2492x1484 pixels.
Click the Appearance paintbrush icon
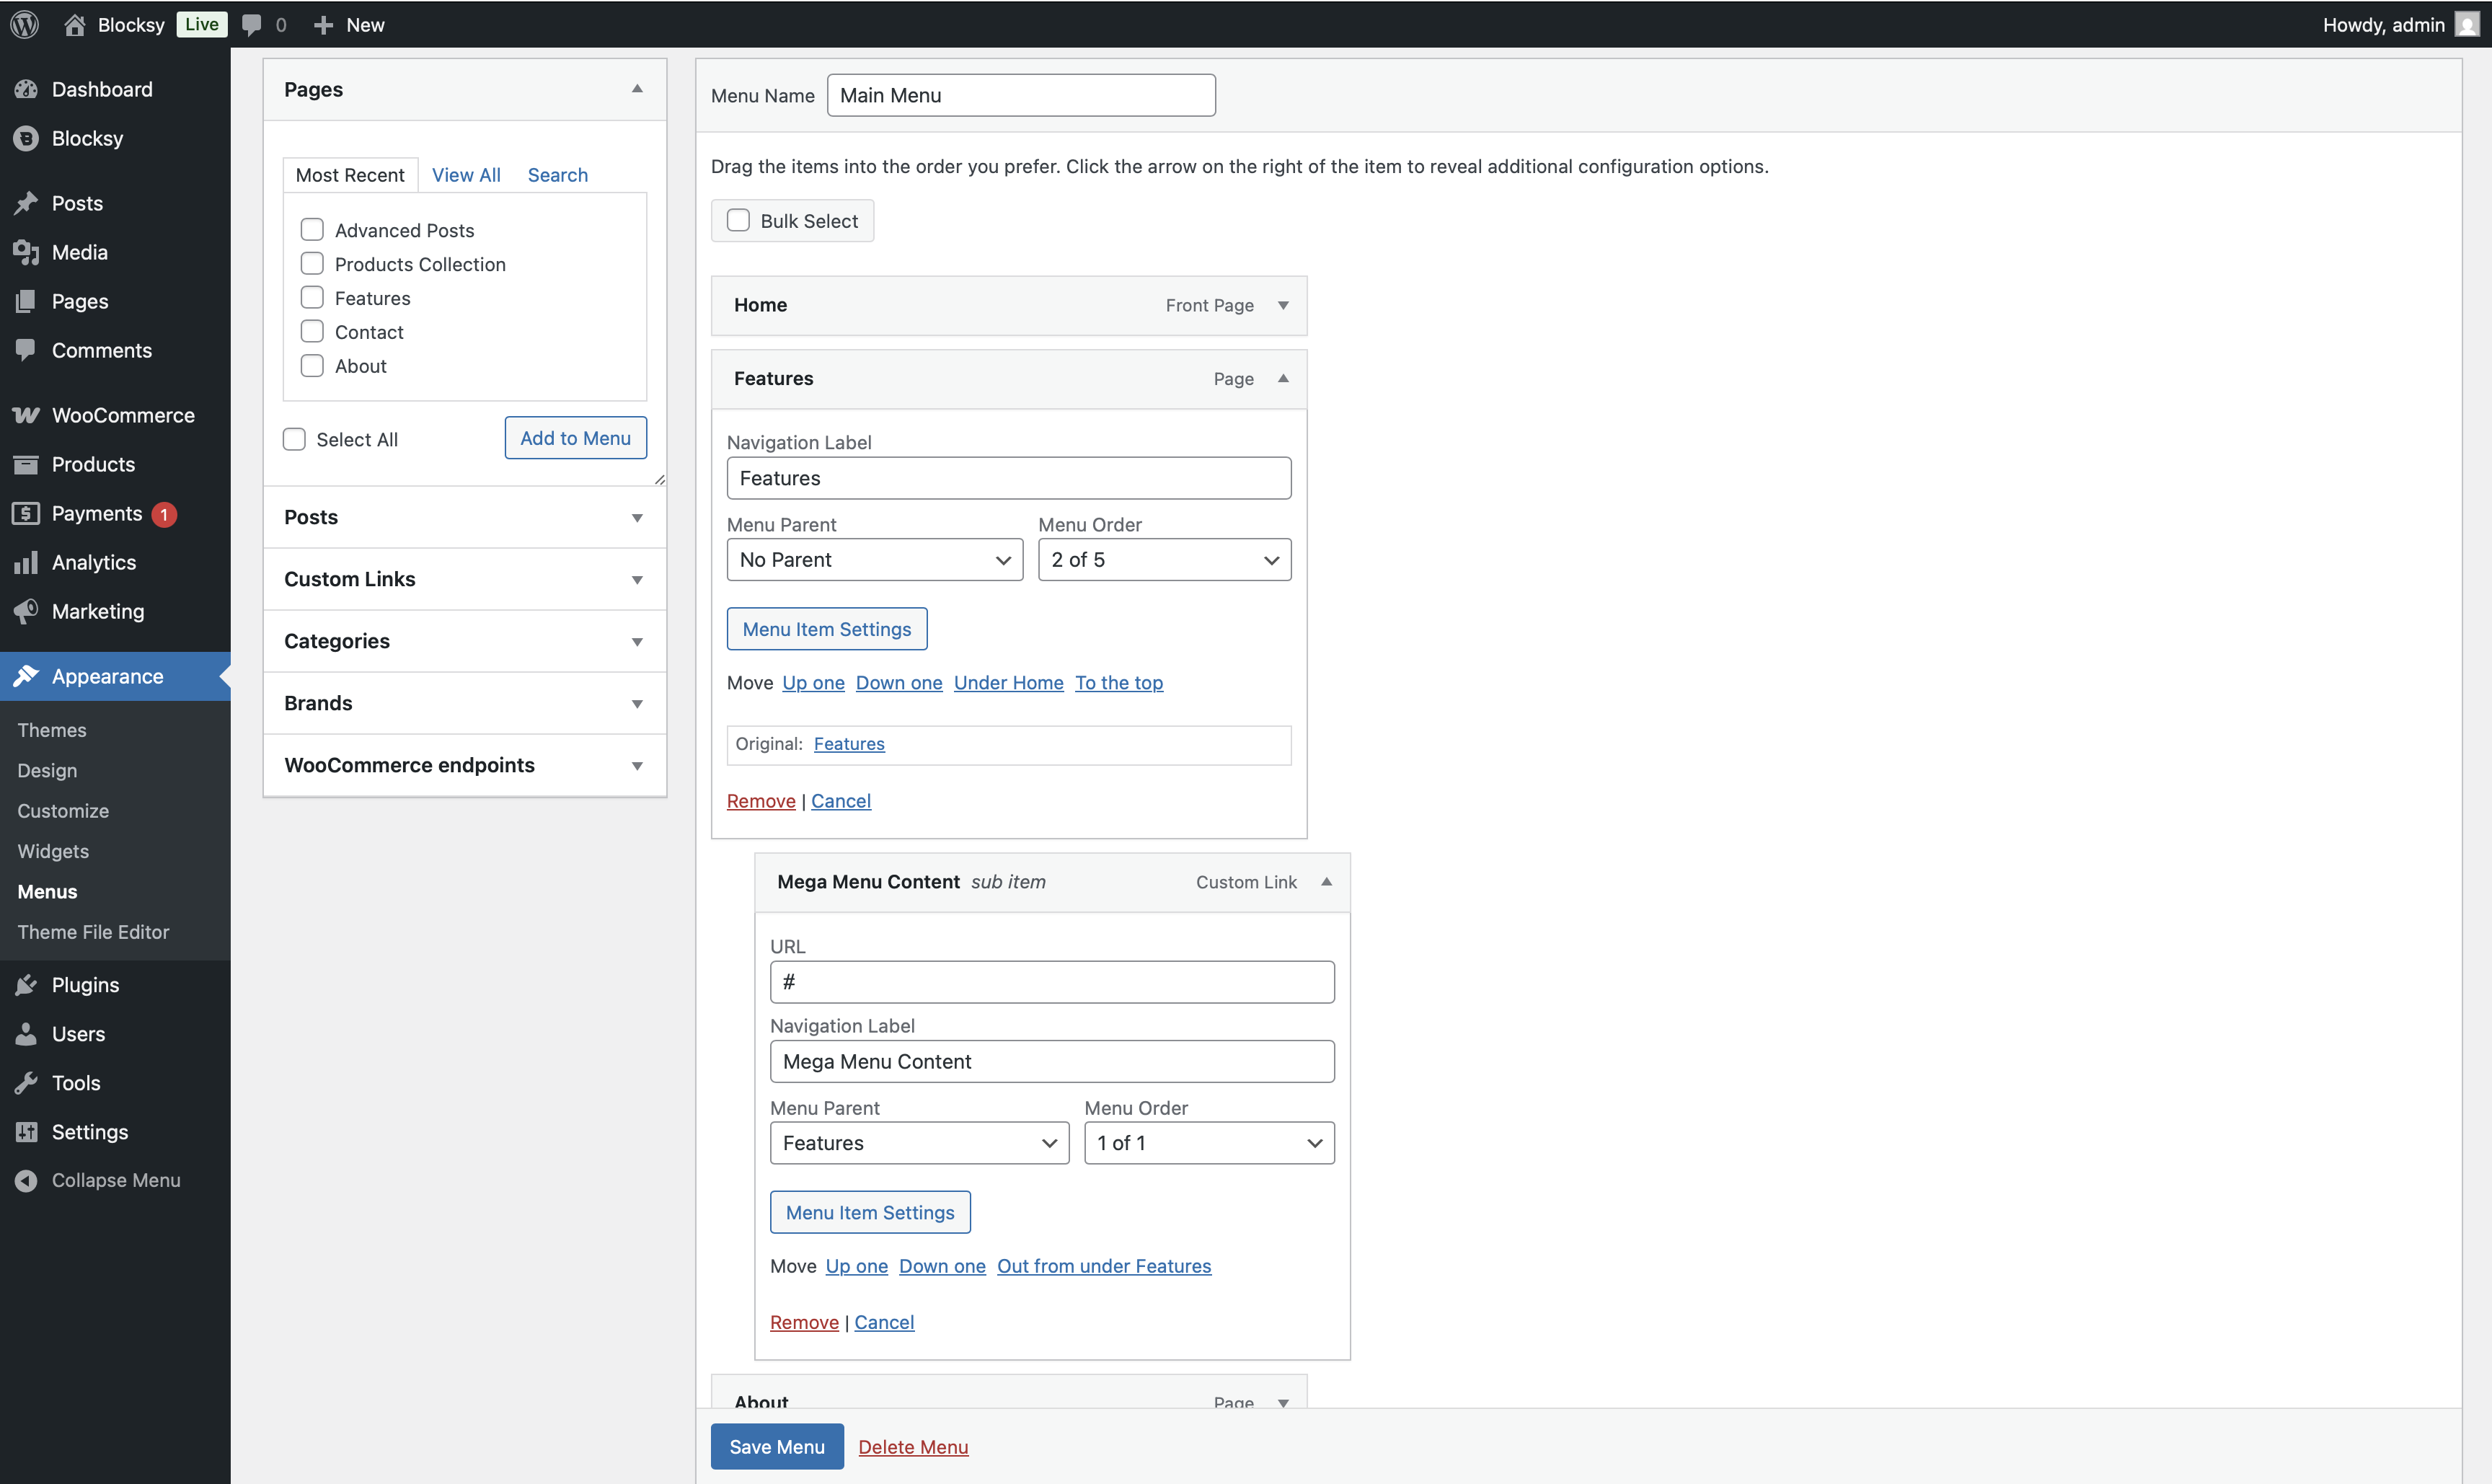pyautogui.click(x=26, y=676)
